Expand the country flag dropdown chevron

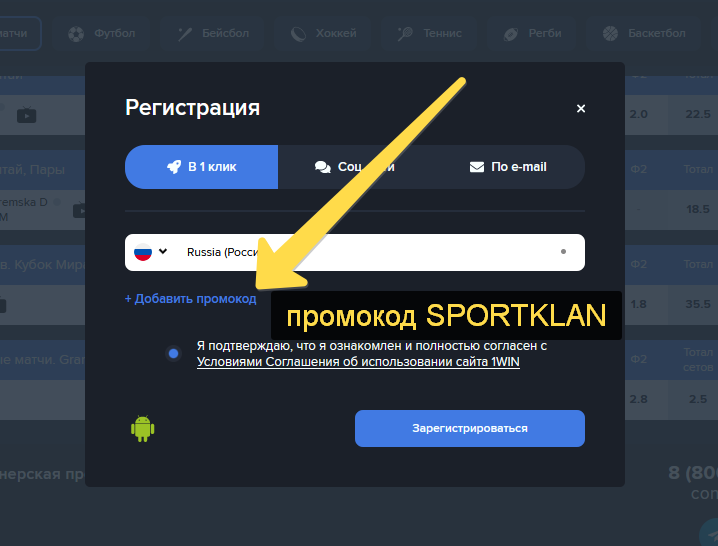click(x=163, y=251)
